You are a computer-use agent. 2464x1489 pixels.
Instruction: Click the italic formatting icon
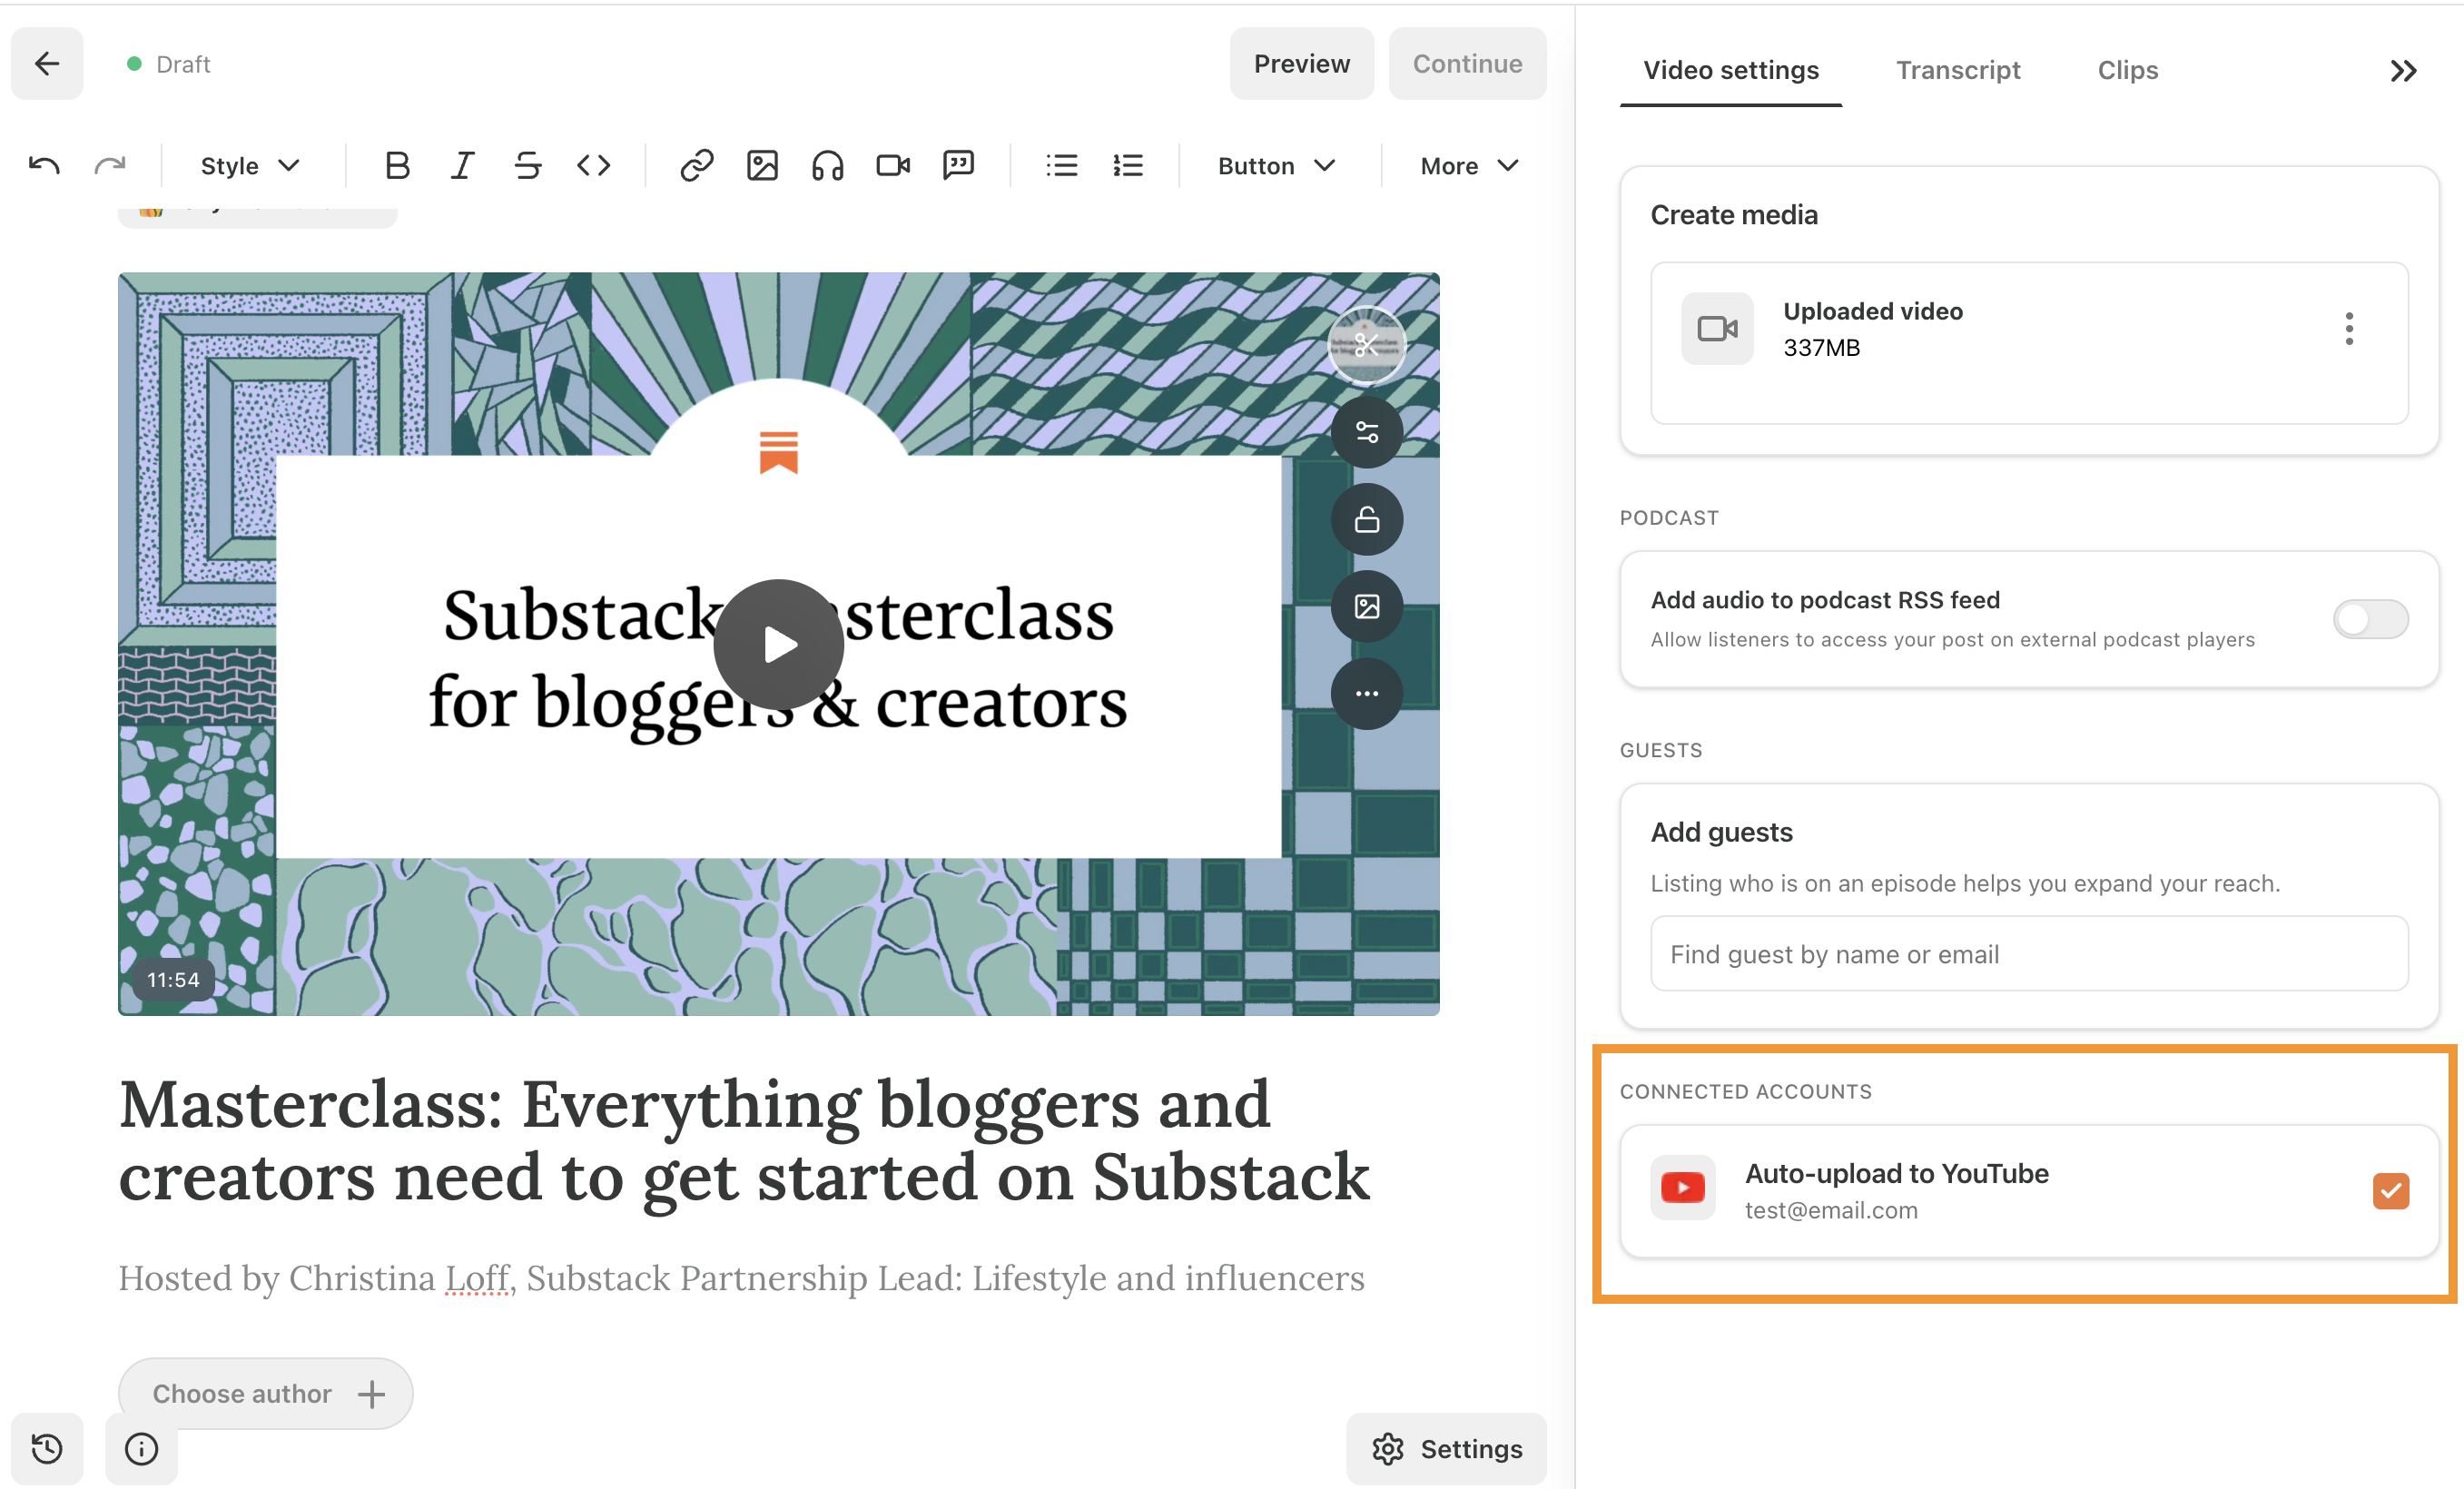coord(461,165)
